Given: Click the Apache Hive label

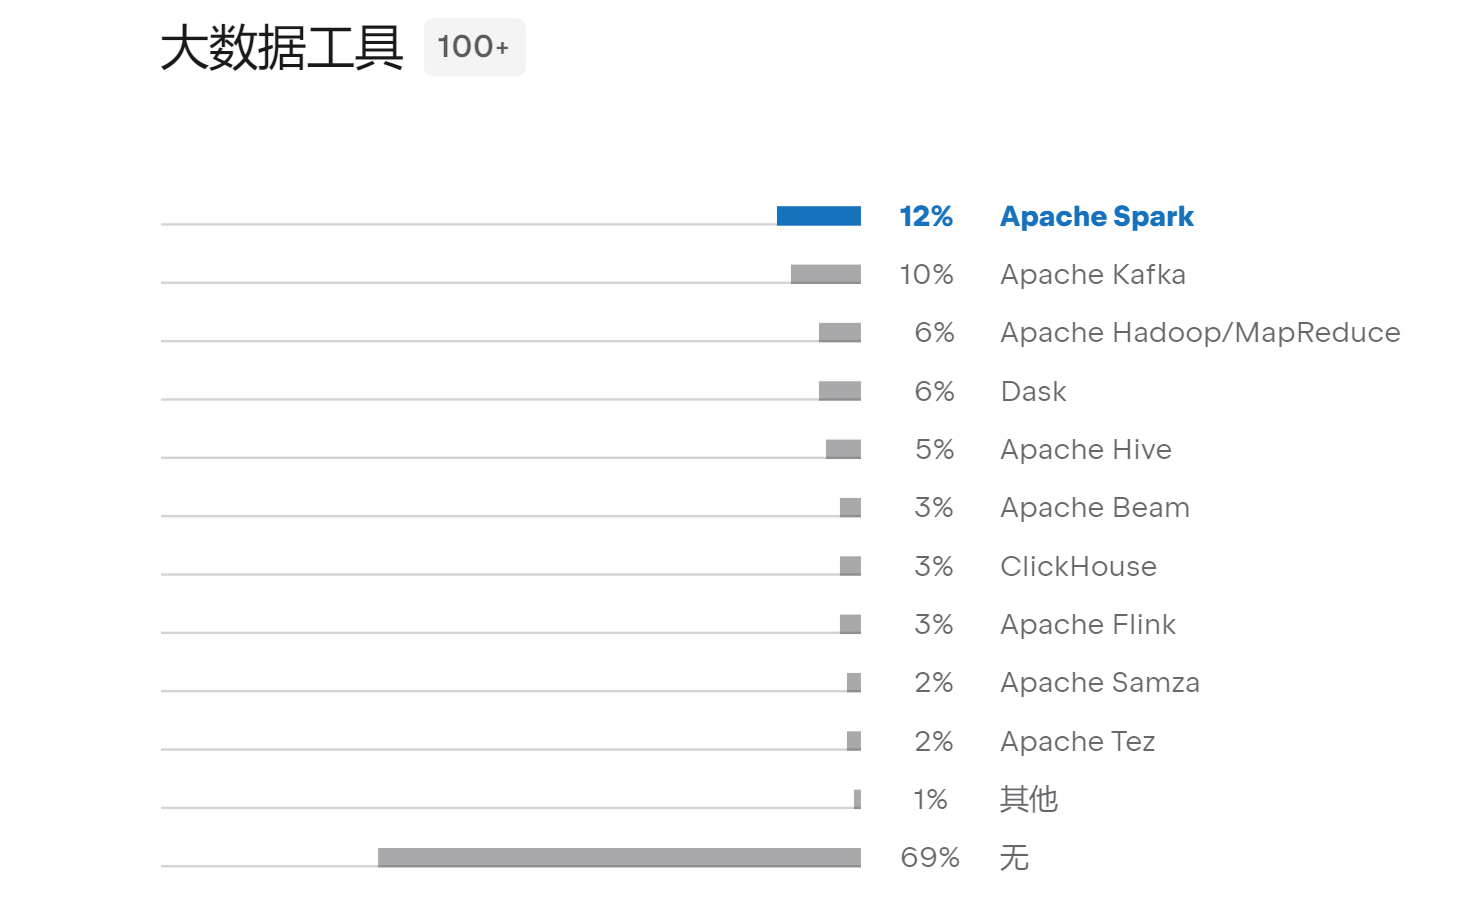Looking at the screenshot, I should [x=1086, y=450].
